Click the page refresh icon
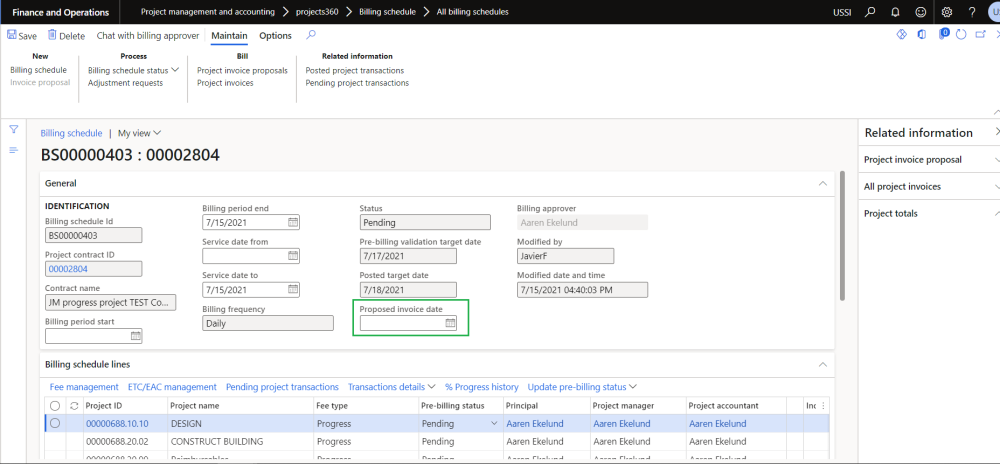 tap(961, 35)
